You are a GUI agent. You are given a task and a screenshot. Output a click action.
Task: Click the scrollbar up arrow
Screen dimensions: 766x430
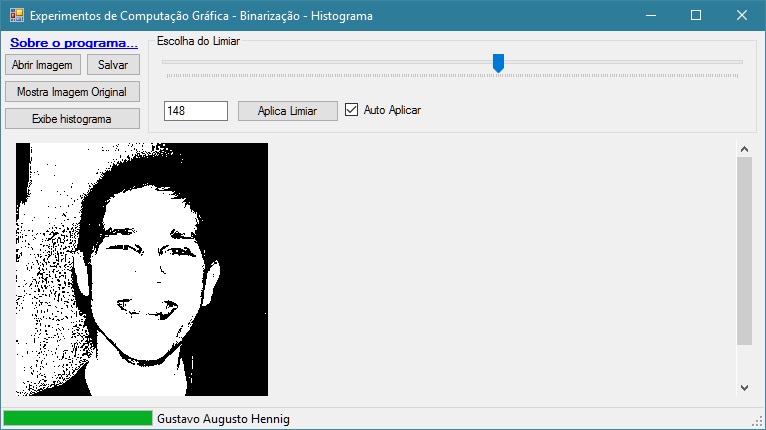tap(744, 149)
